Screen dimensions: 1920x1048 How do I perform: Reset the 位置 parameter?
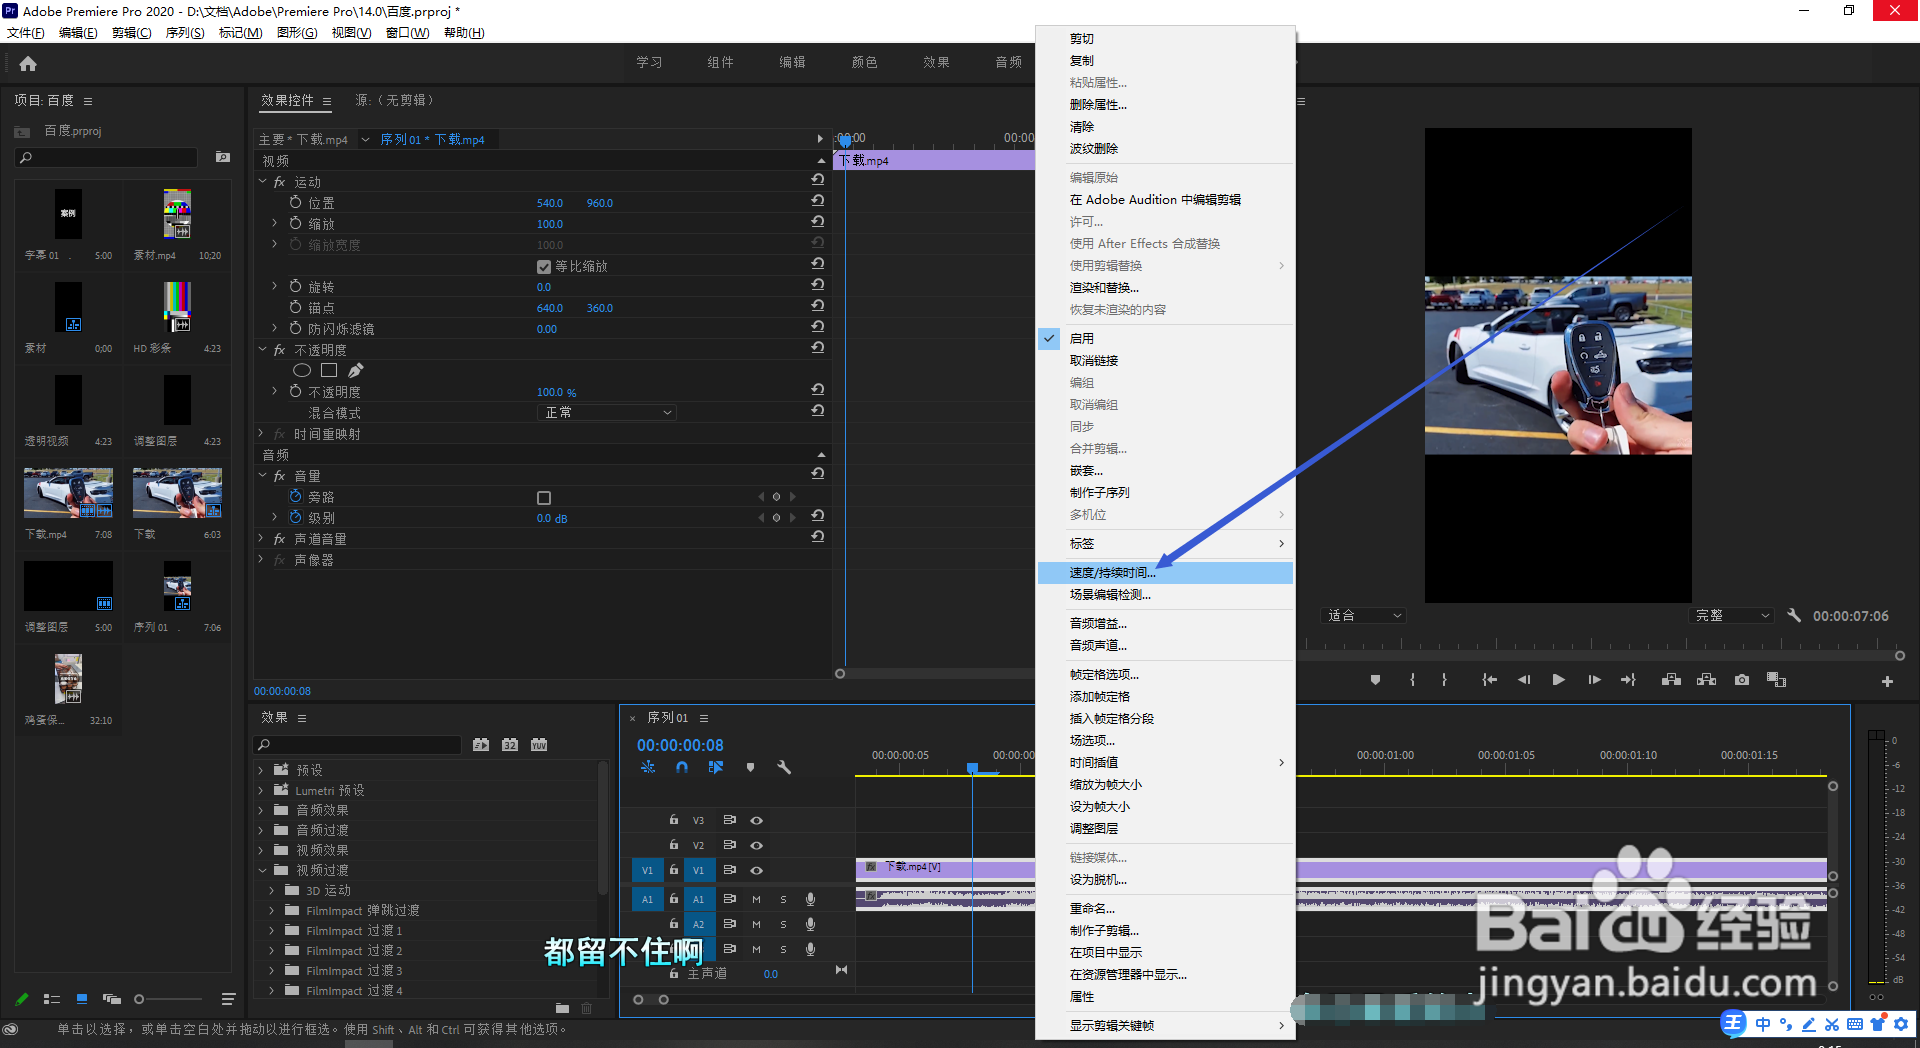818,203
